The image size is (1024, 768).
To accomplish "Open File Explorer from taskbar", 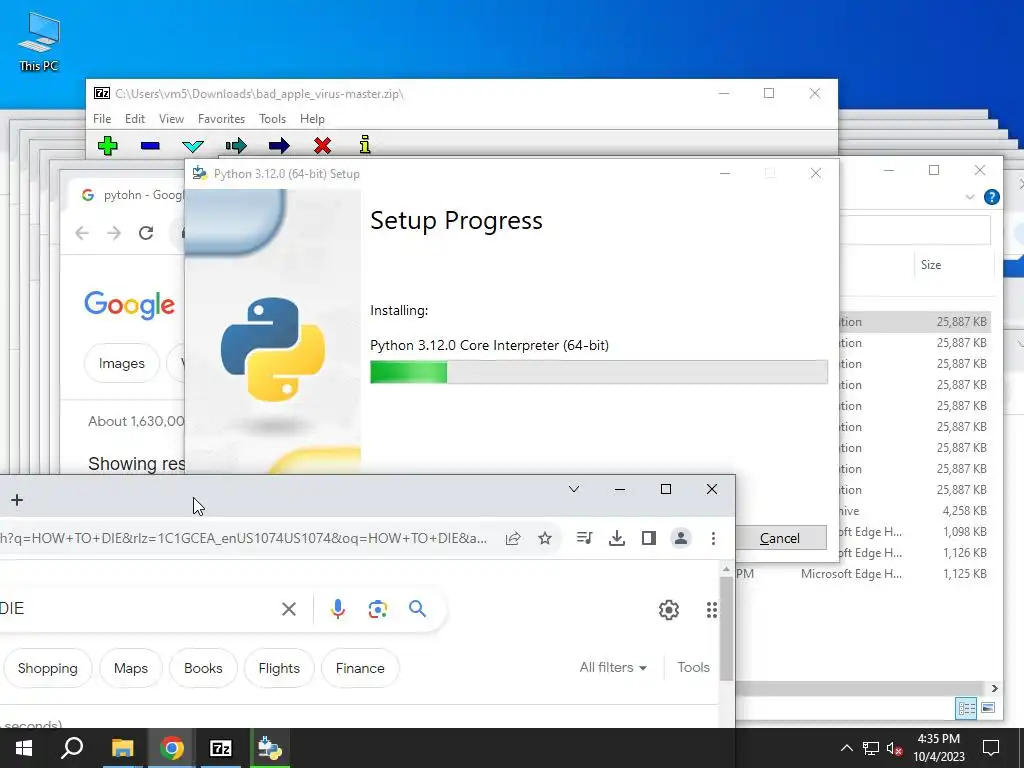I will pos(122,748).
